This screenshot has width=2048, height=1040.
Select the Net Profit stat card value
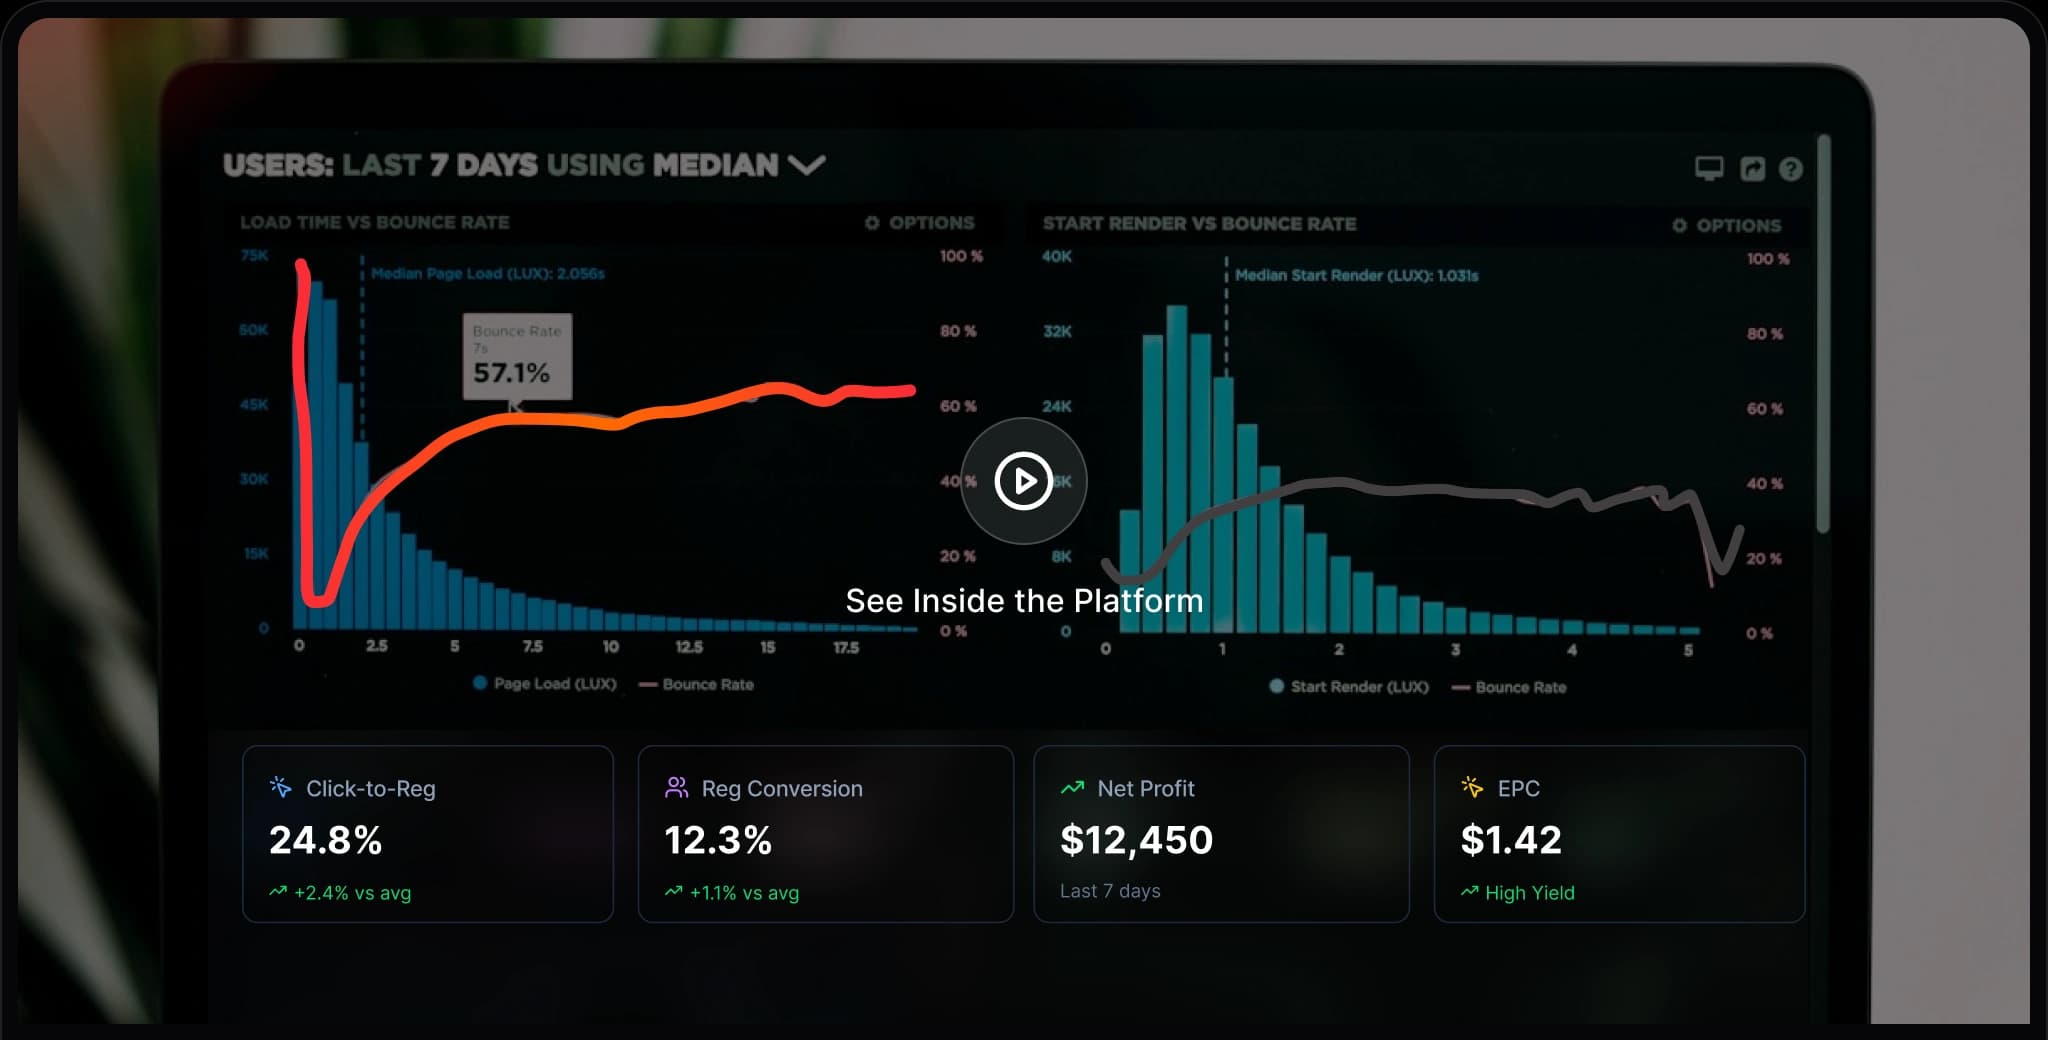[1136, 840]
